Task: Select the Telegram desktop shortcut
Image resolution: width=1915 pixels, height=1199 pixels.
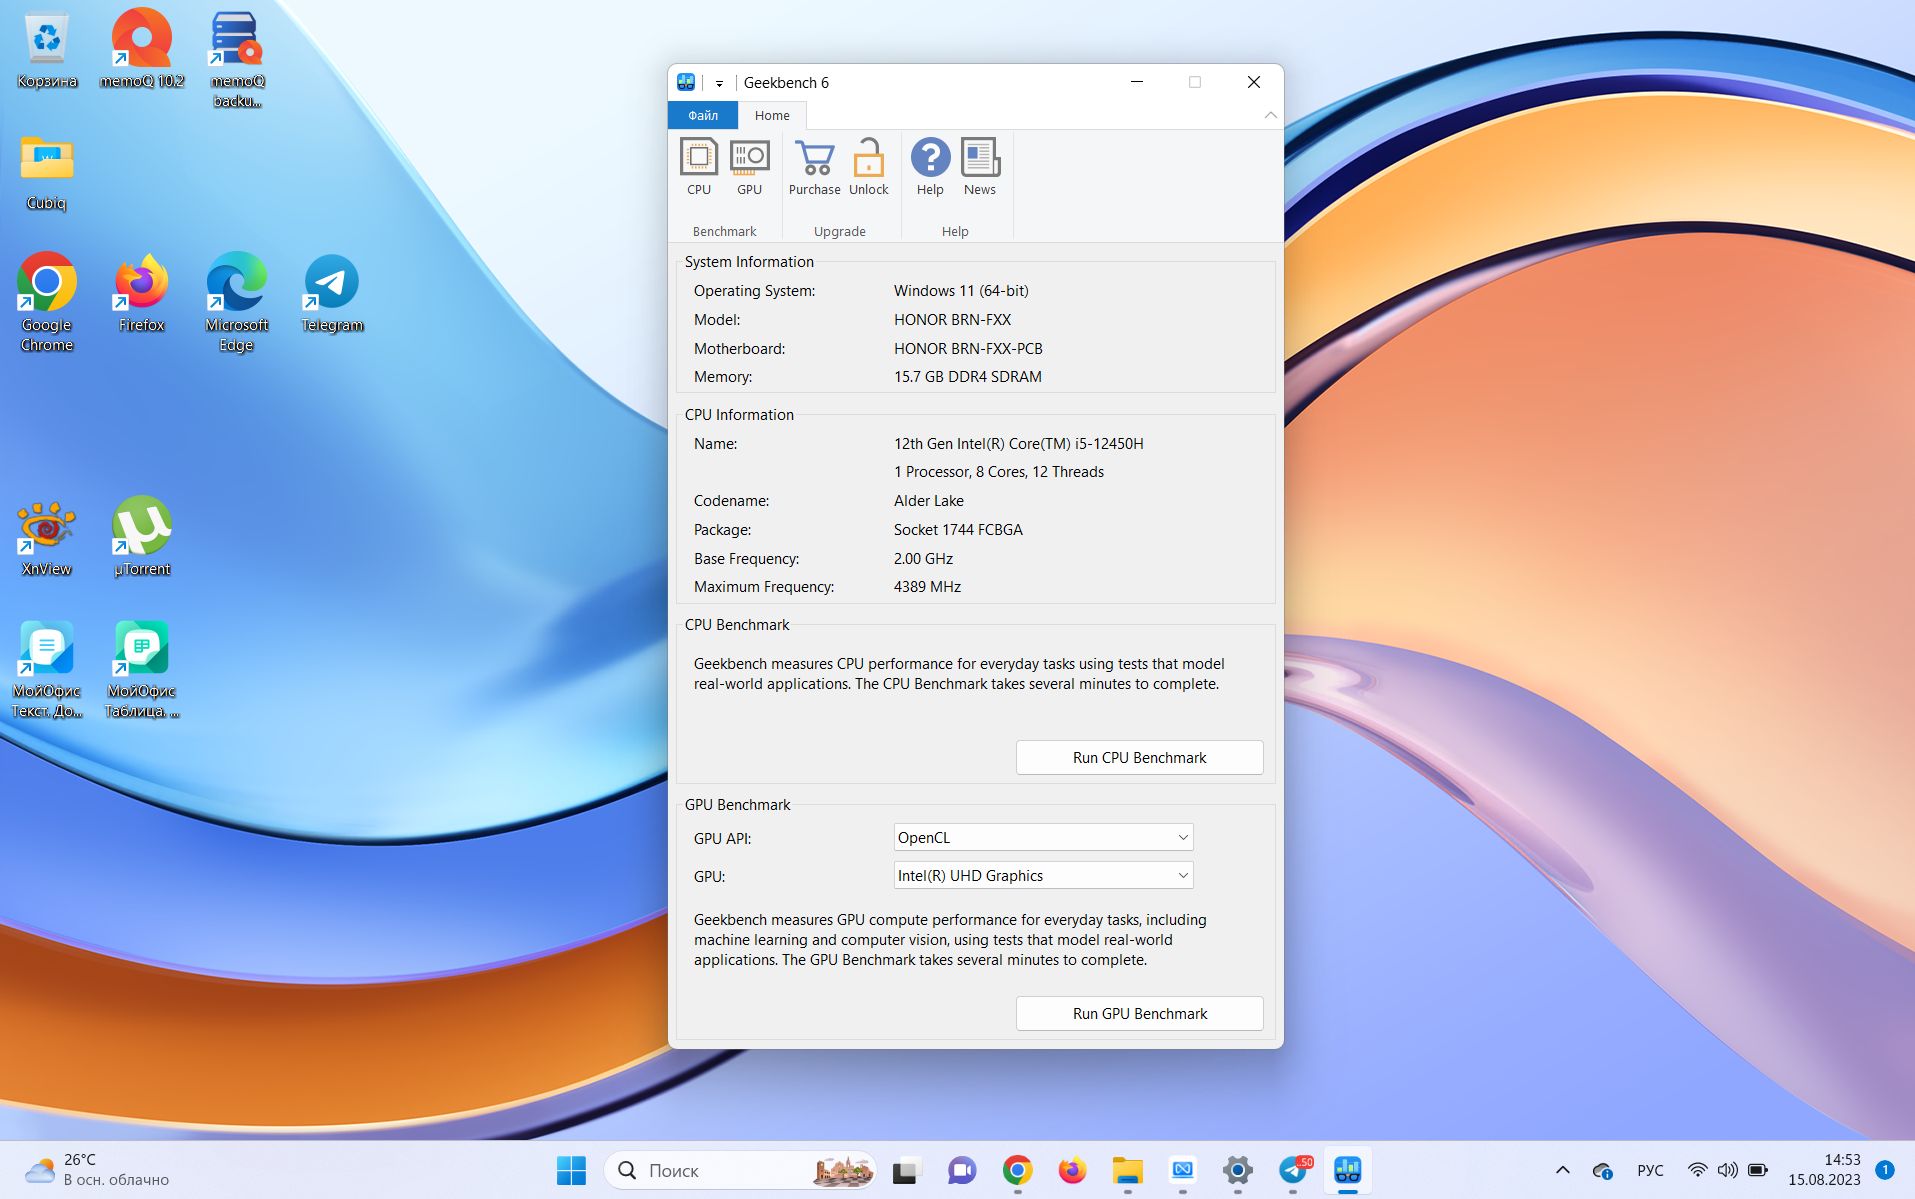Action: pyautogui.click(x=332, y=293)
